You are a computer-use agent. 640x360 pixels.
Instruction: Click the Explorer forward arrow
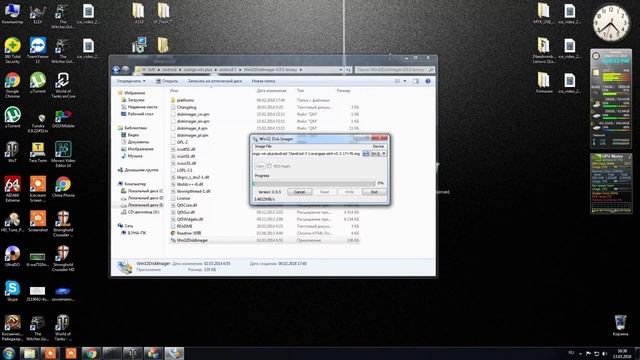[x=126, y=70]
